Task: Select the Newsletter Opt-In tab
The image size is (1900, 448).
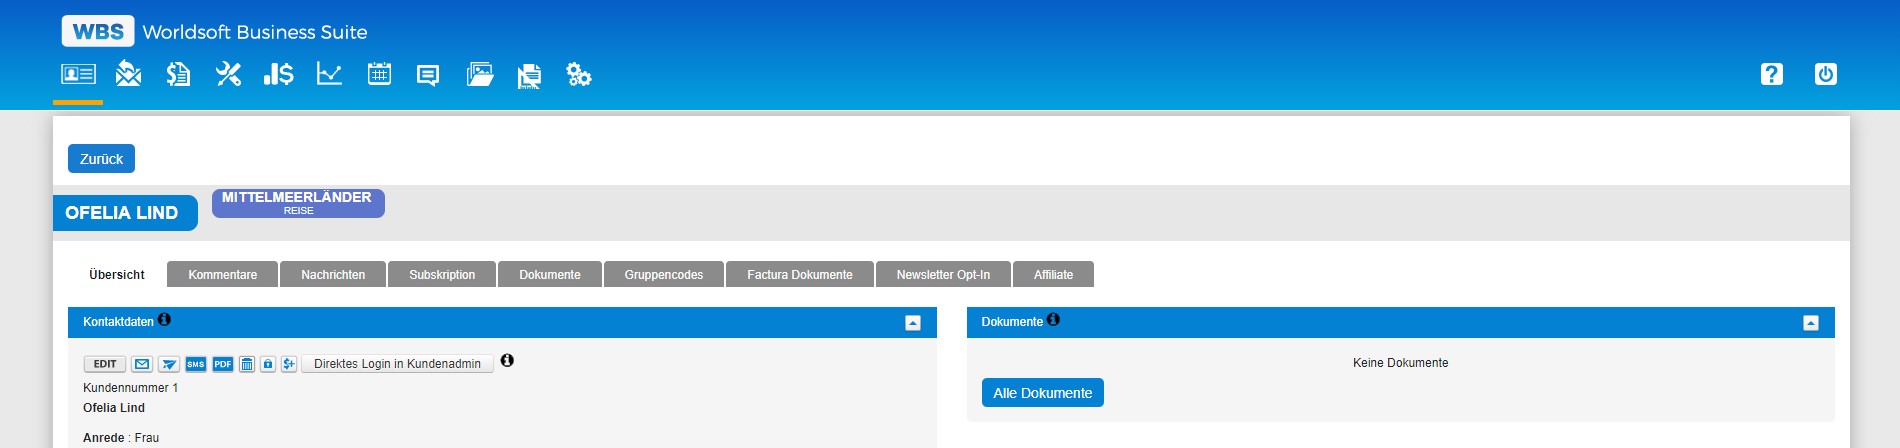Action: tap(943, 275)
